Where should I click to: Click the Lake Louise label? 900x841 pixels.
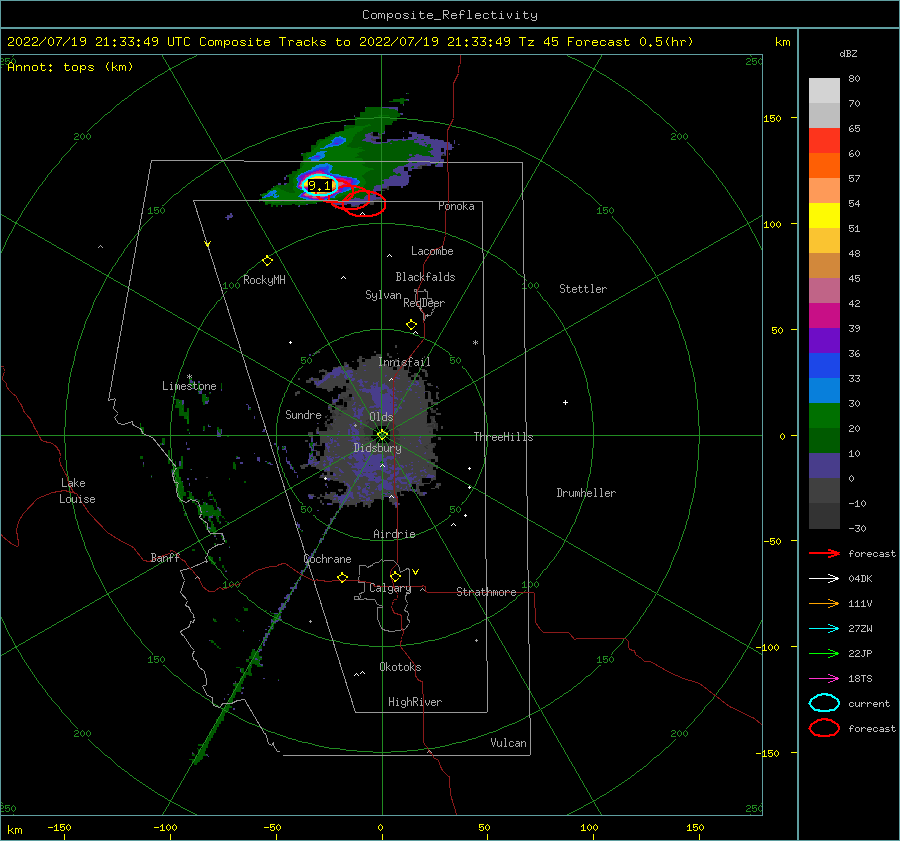[x=77, y=491]
